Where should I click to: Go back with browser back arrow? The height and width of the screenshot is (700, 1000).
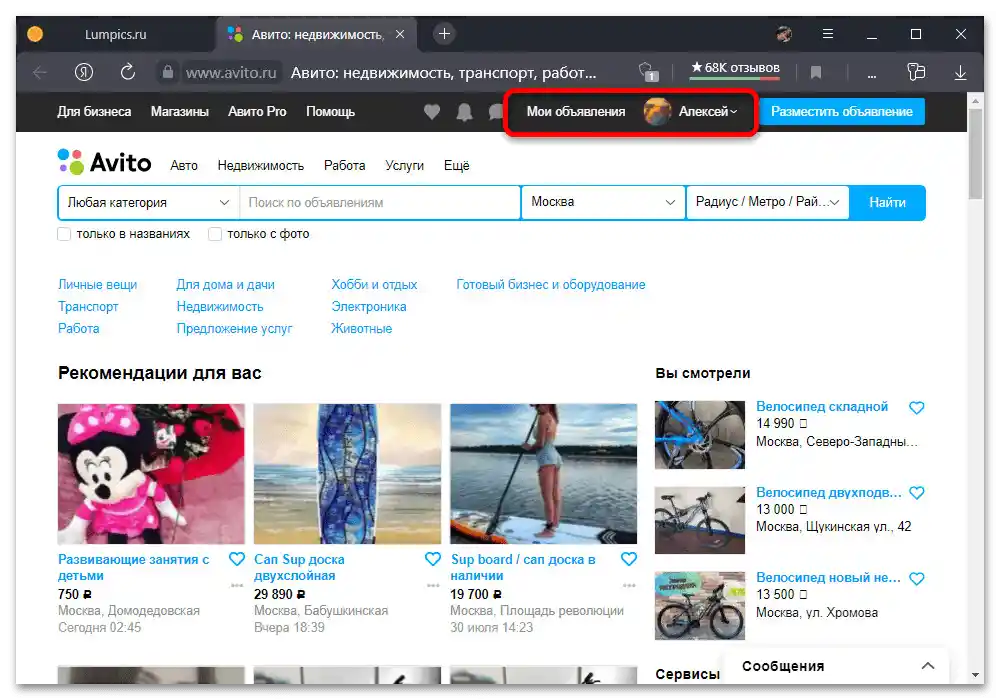click(x=40, y=73)
